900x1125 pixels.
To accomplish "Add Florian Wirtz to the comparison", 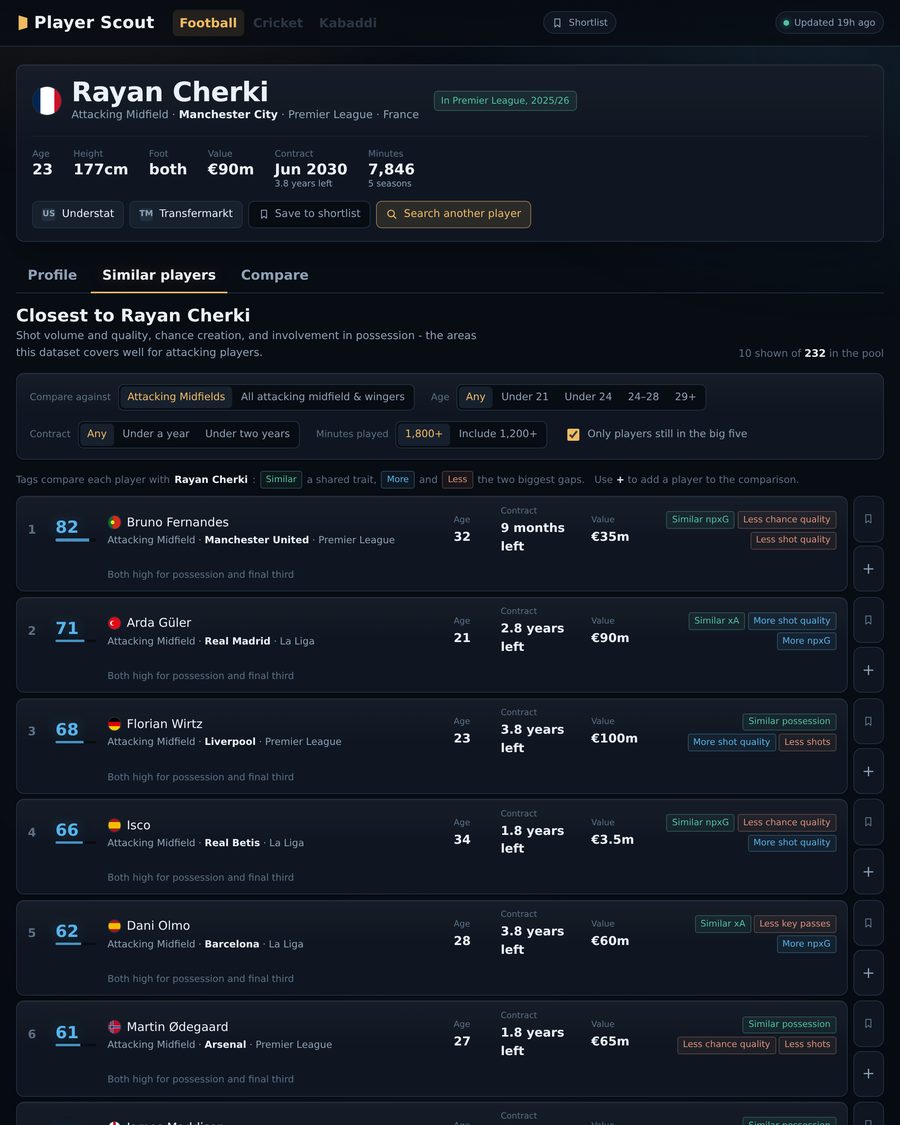I will [x=868, y=771].
